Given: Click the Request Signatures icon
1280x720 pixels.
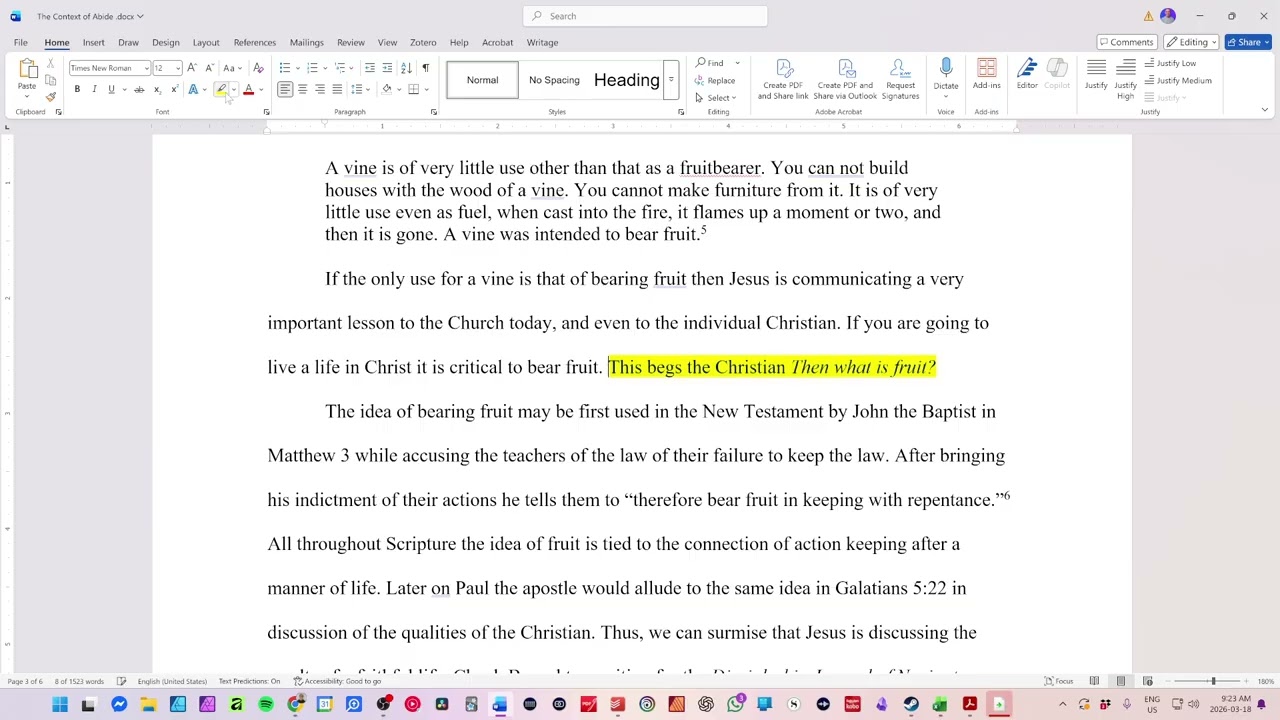Looking at the screenshot, I should [900, 79].
